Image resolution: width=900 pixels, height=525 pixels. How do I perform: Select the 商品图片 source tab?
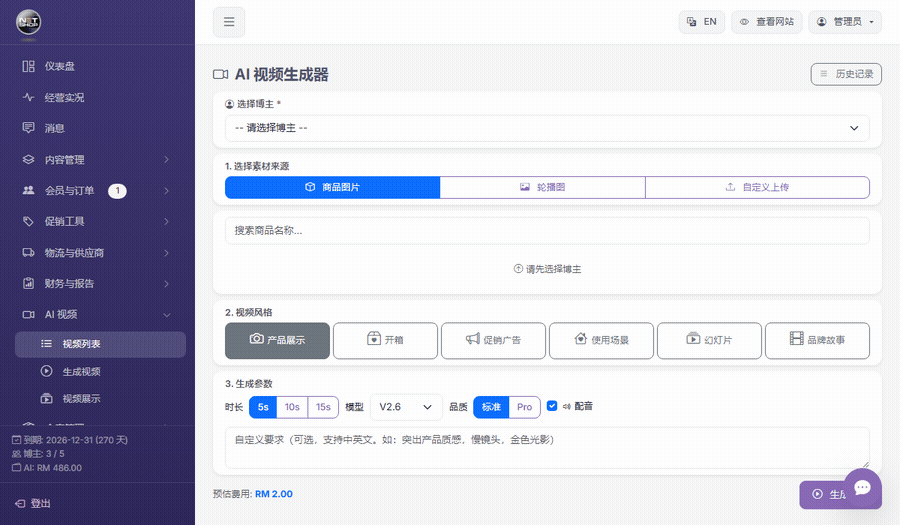click(x=332, y=187)
